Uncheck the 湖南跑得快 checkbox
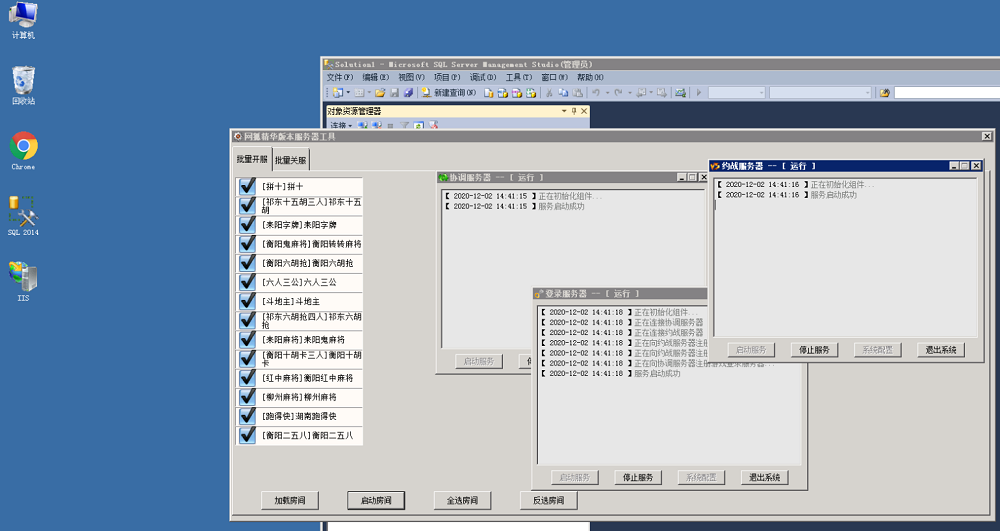This screenshot has height=531, width=1000. pos(247,416)
